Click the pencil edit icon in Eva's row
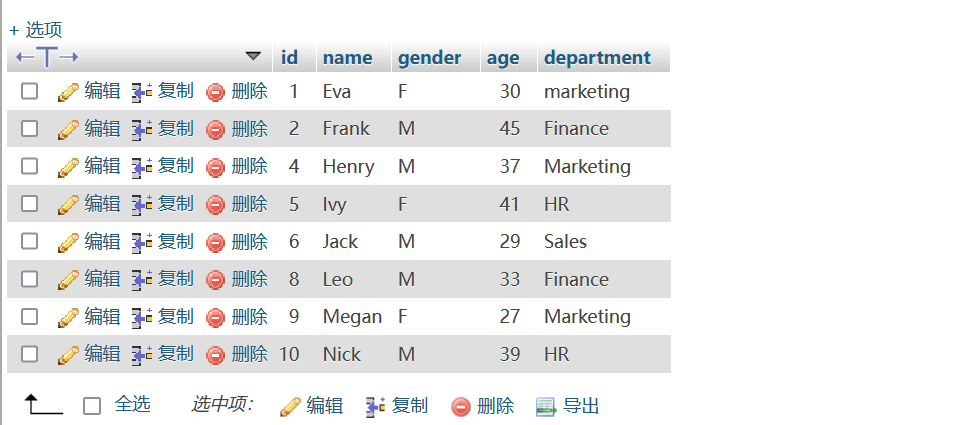953x425 pixels. [68, 92]
